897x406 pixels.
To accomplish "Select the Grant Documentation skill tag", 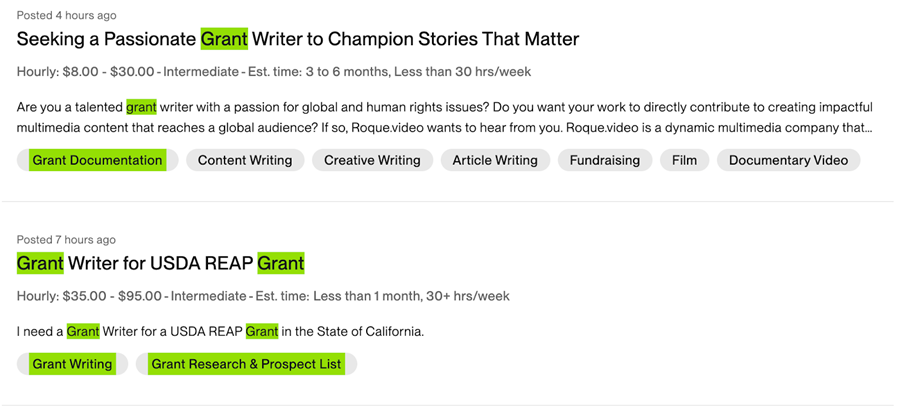I will 97,160.
